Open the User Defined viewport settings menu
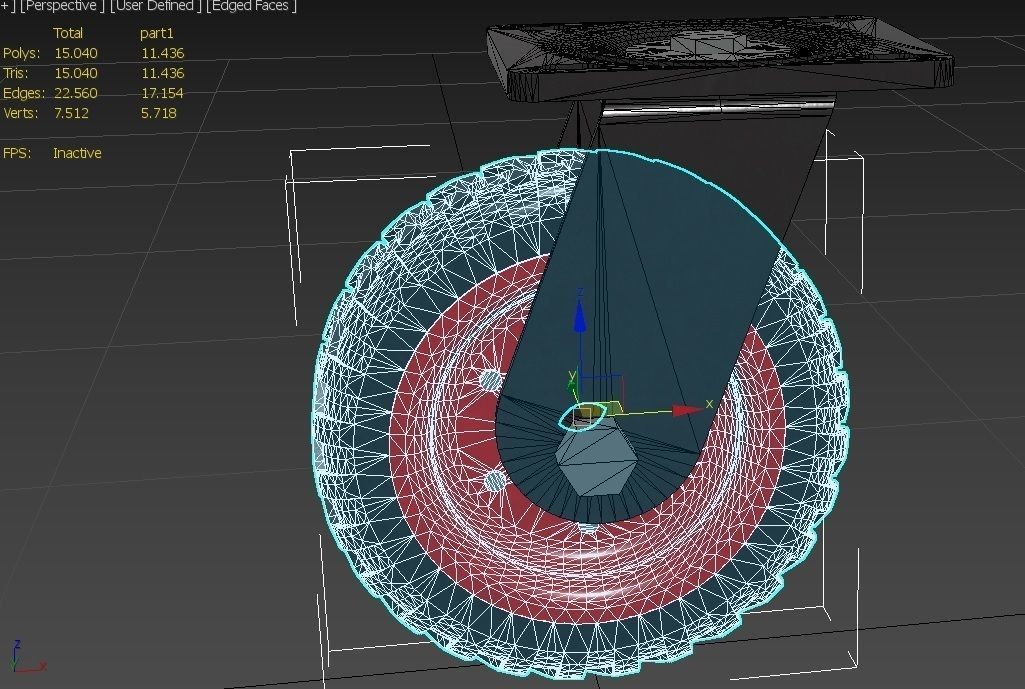This screenshot has width=1025, height=689. tap(156, 6)
